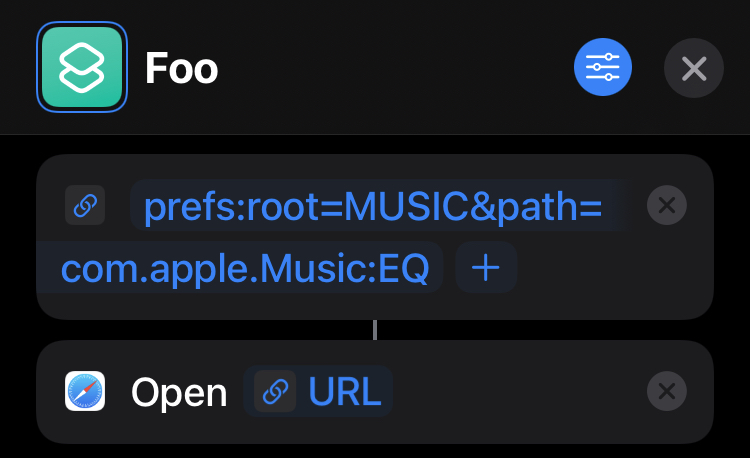
Task: Click the Safari compass icon
Action: (85, 391)
